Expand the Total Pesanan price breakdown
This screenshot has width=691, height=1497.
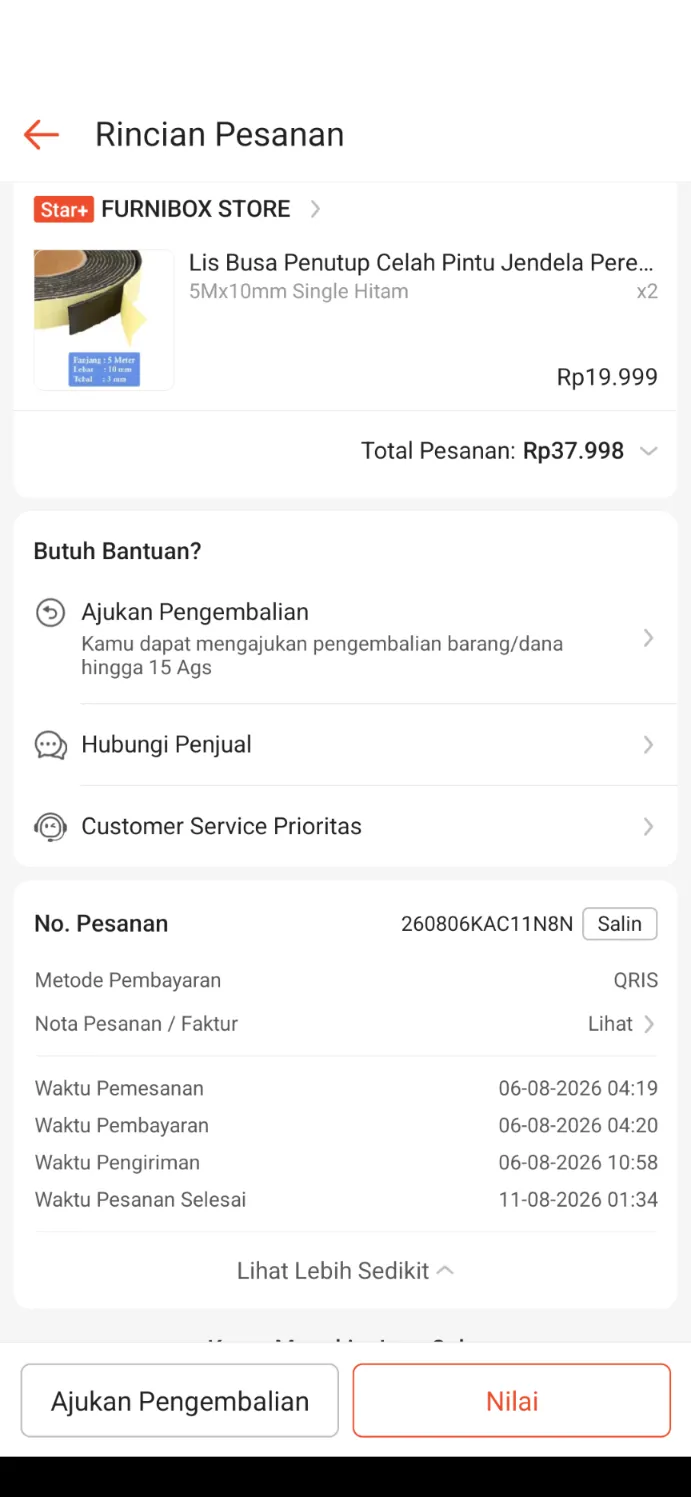pos(648,451)
